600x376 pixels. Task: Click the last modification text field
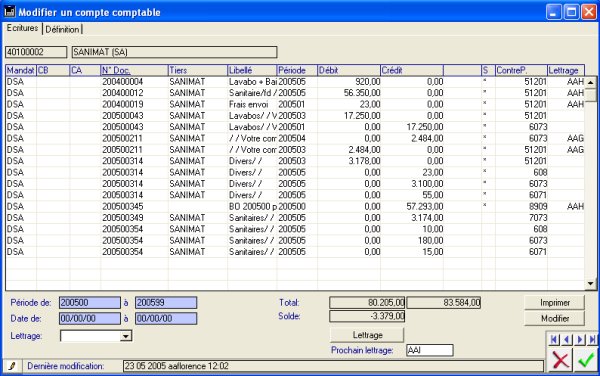(x=333, y=366)
